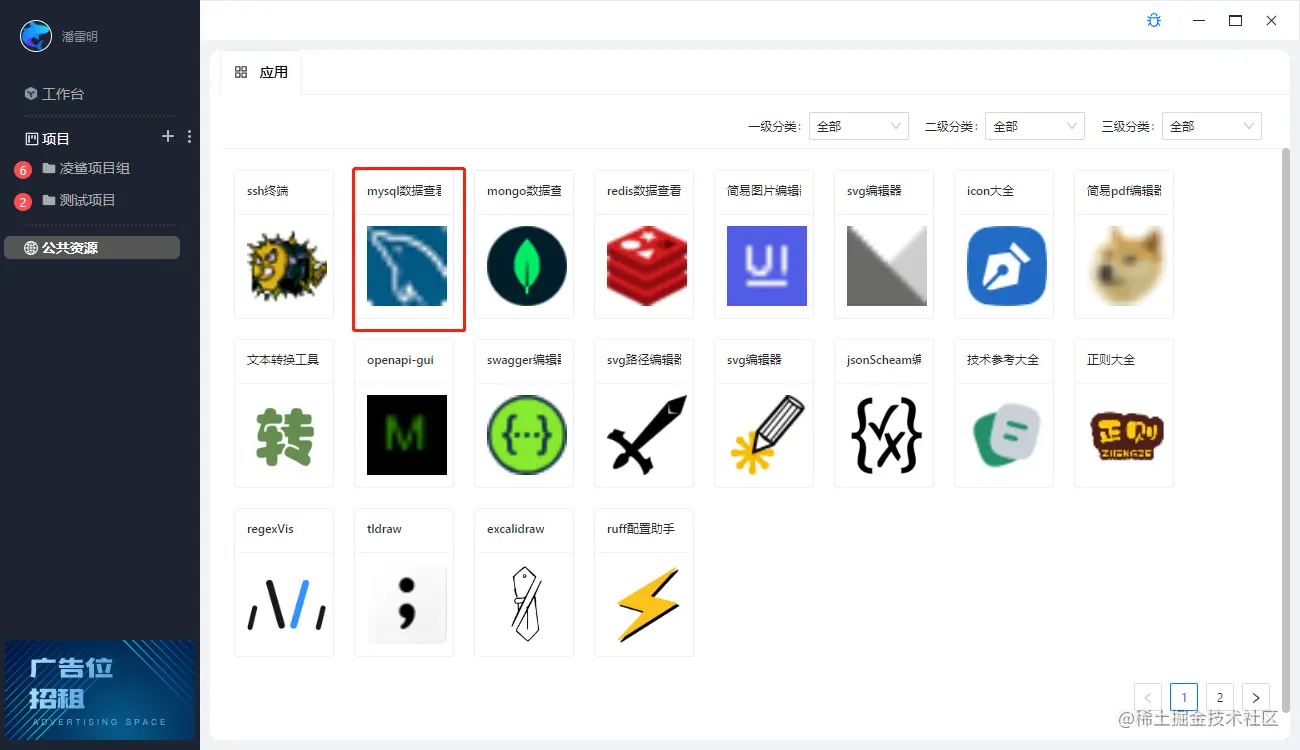Select 项目 section header
The image size is (1300, 750).
(x=47, y=138)
